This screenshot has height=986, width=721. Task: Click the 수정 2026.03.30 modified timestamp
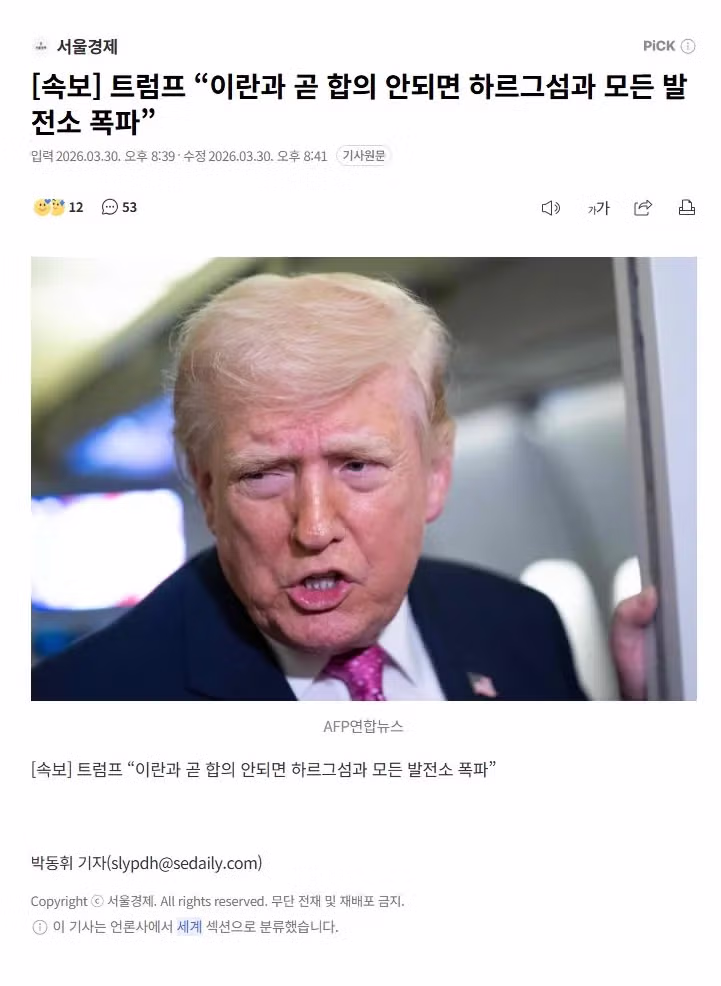pyautogui.click(x=255, y=156)
